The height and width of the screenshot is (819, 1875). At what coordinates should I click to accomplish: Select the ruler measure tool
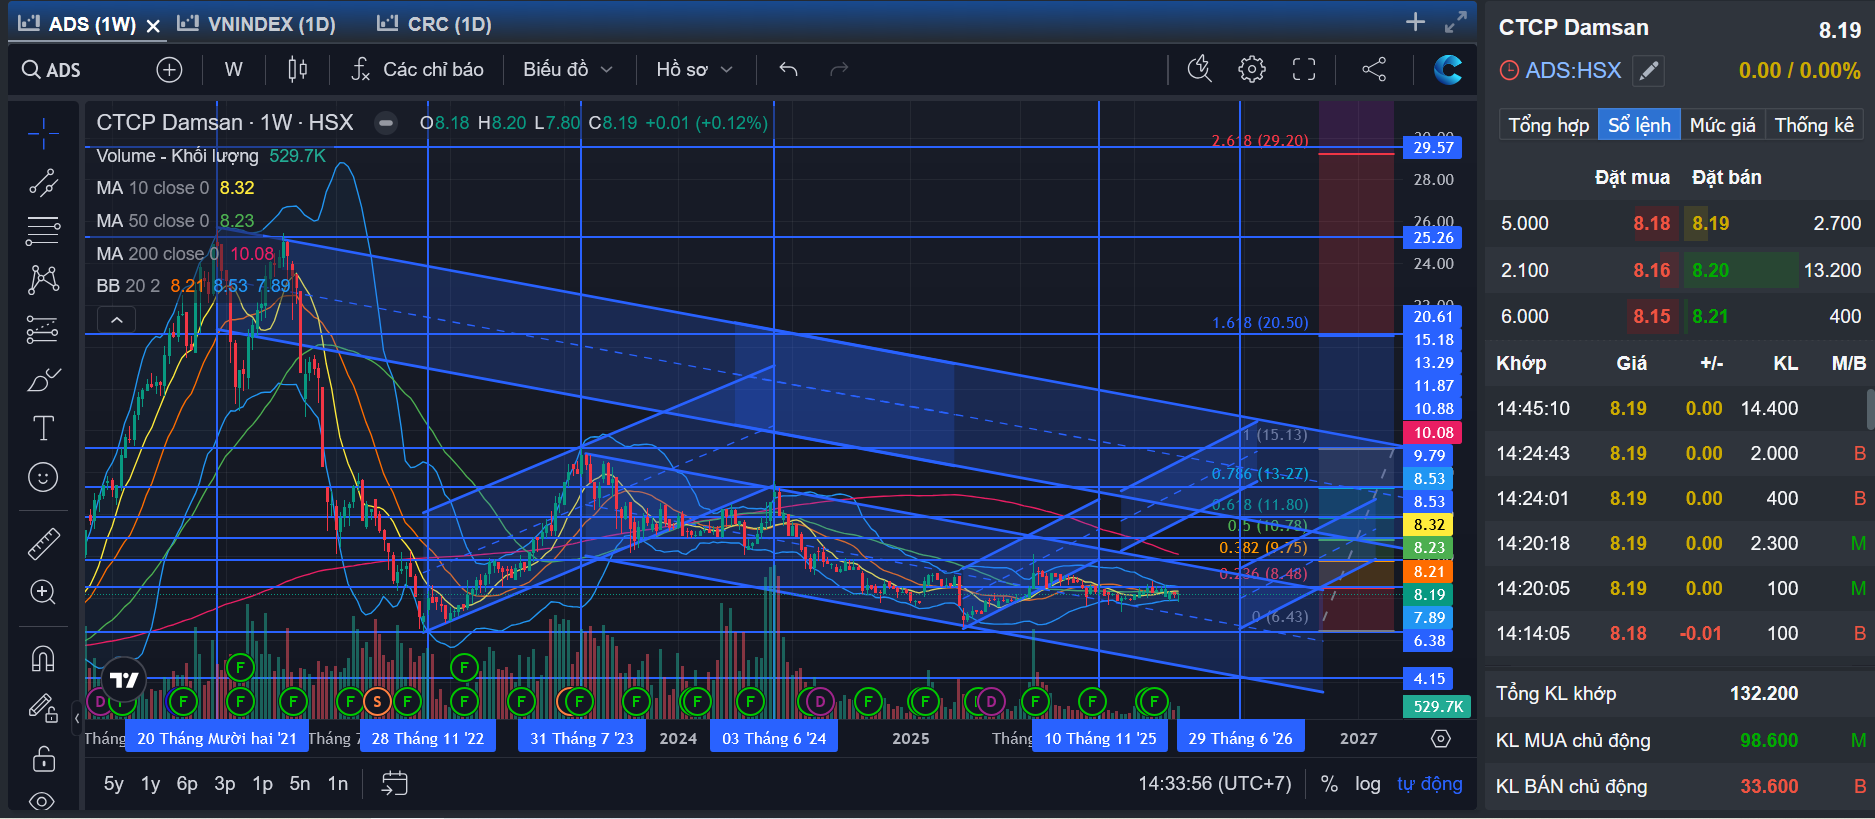43,543
